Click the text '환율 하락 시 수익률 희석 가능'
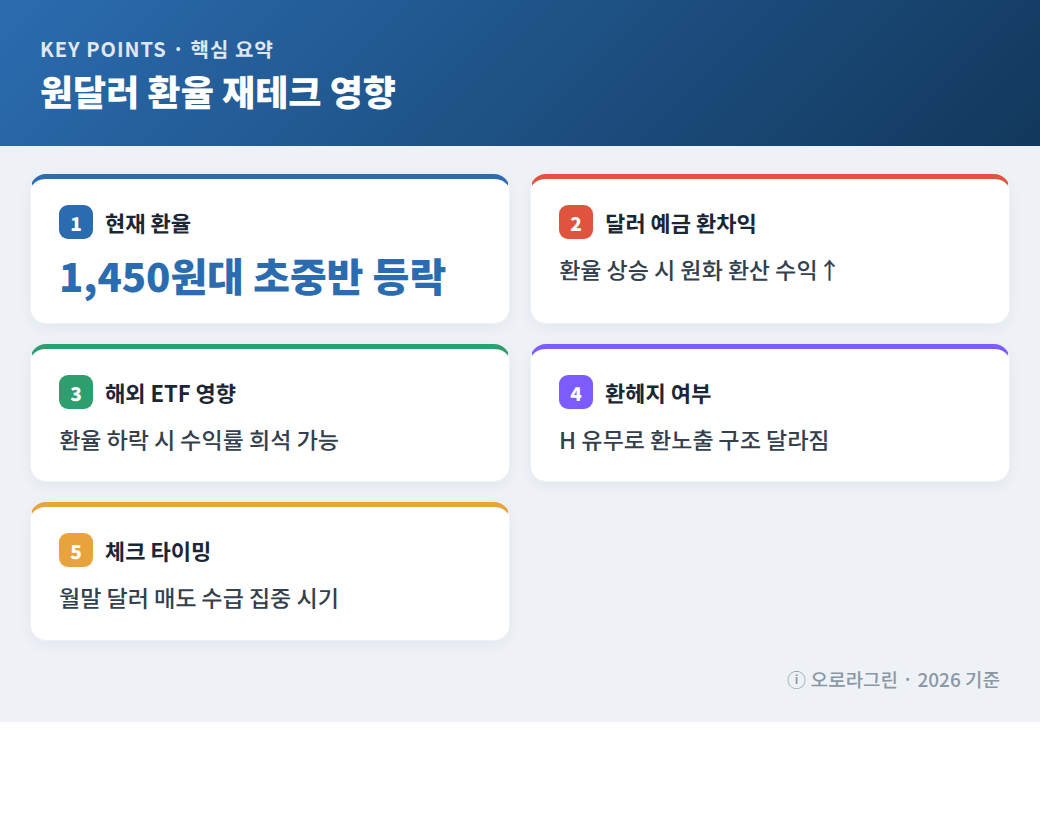Viewport: 1040px width, 840px height. [x=199, y=440]
